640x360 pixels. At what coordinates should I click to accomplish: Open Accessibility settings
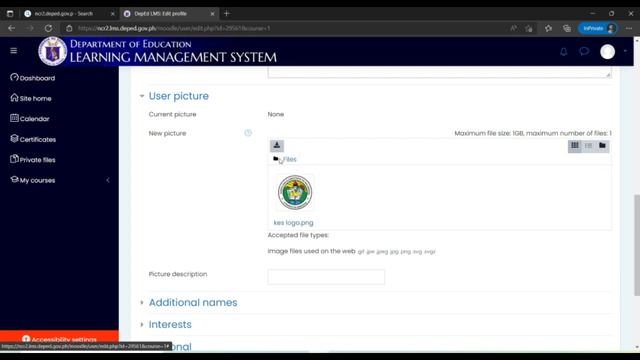point(59,339)
